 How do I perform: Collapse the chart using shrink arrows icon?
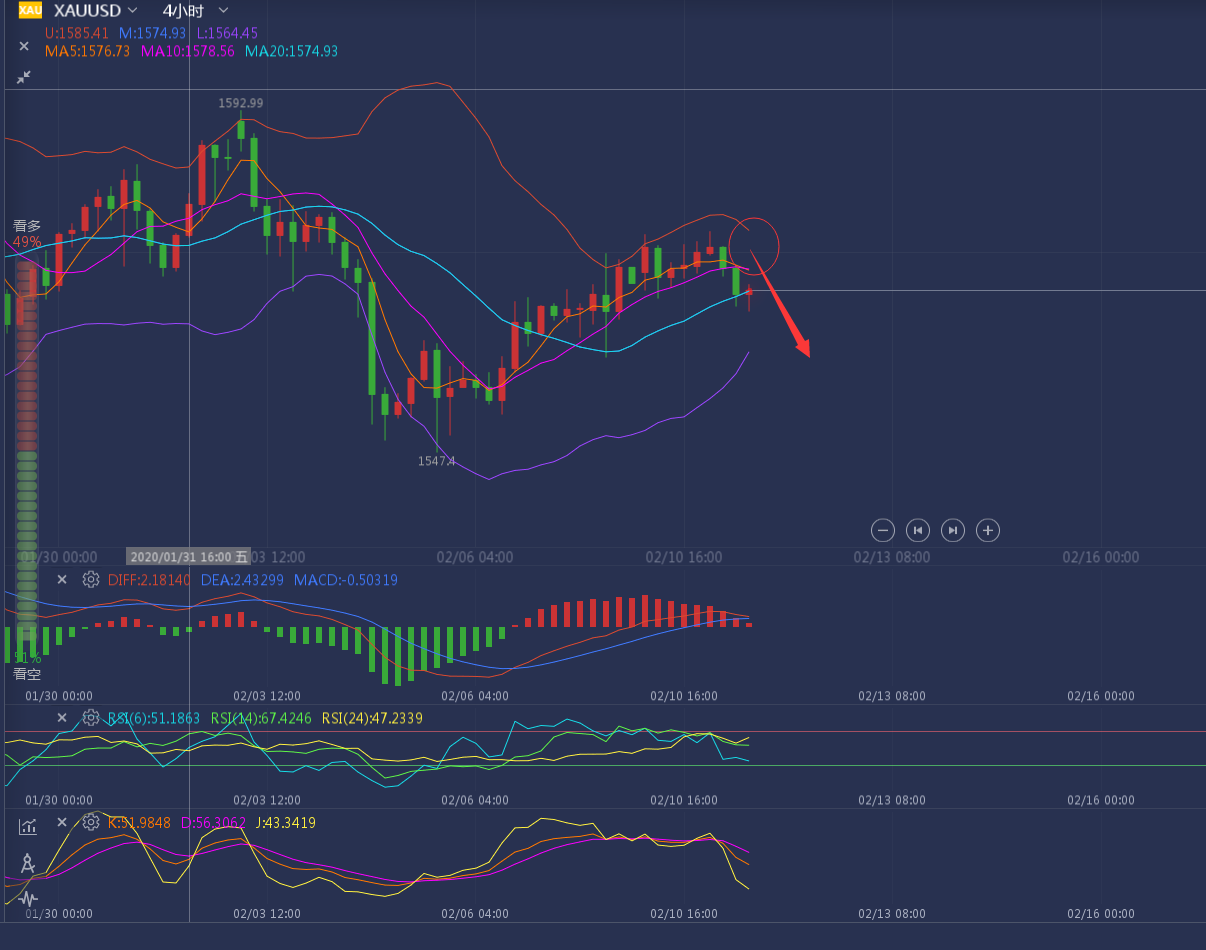pos(24,77)
